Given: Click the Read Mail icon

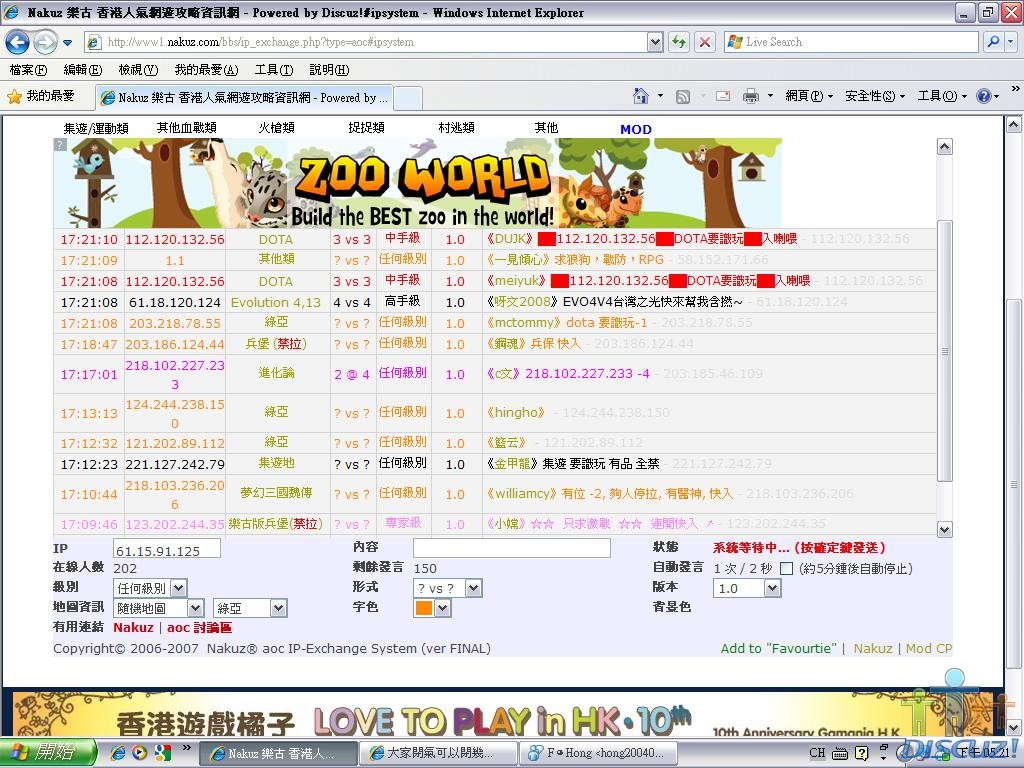Looking at the screenshot, I should [x=723, y=96].
